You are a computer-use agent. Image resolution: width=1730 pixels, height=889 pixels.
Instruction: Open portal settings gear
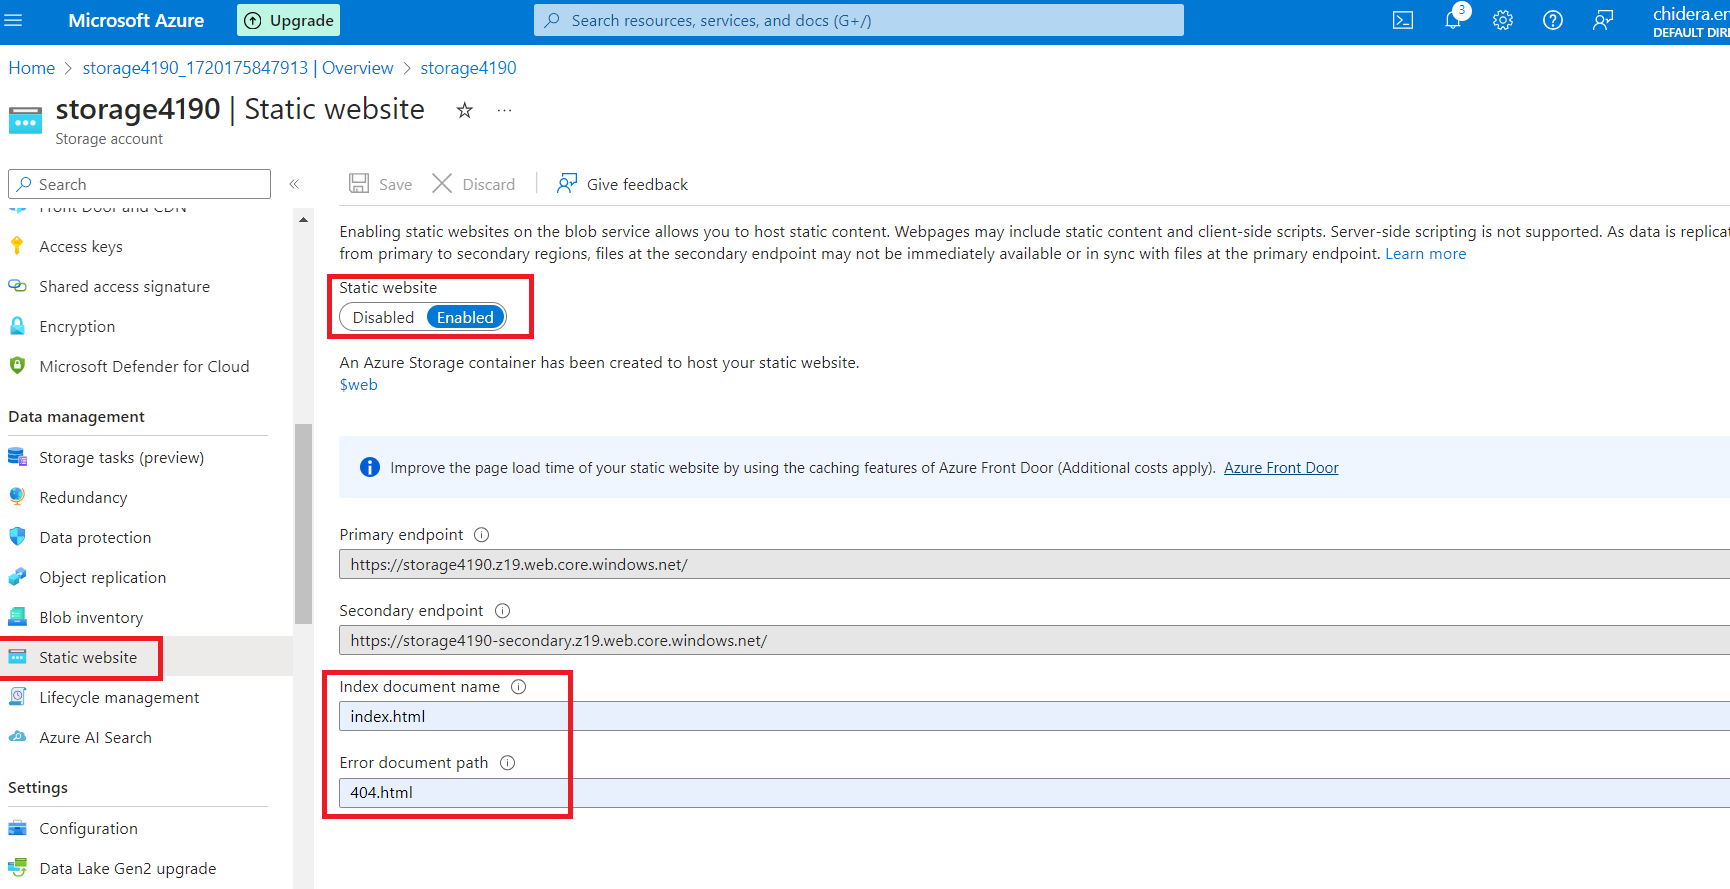coord(1503,20)
